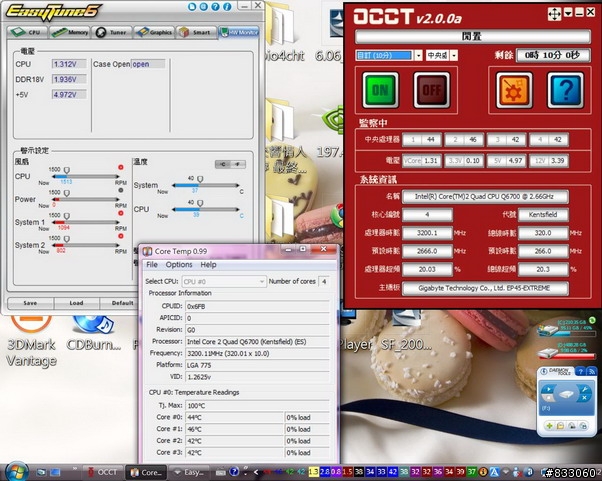Open OCCT help question mark icon
602x481 pixels.
pos(565,90)
